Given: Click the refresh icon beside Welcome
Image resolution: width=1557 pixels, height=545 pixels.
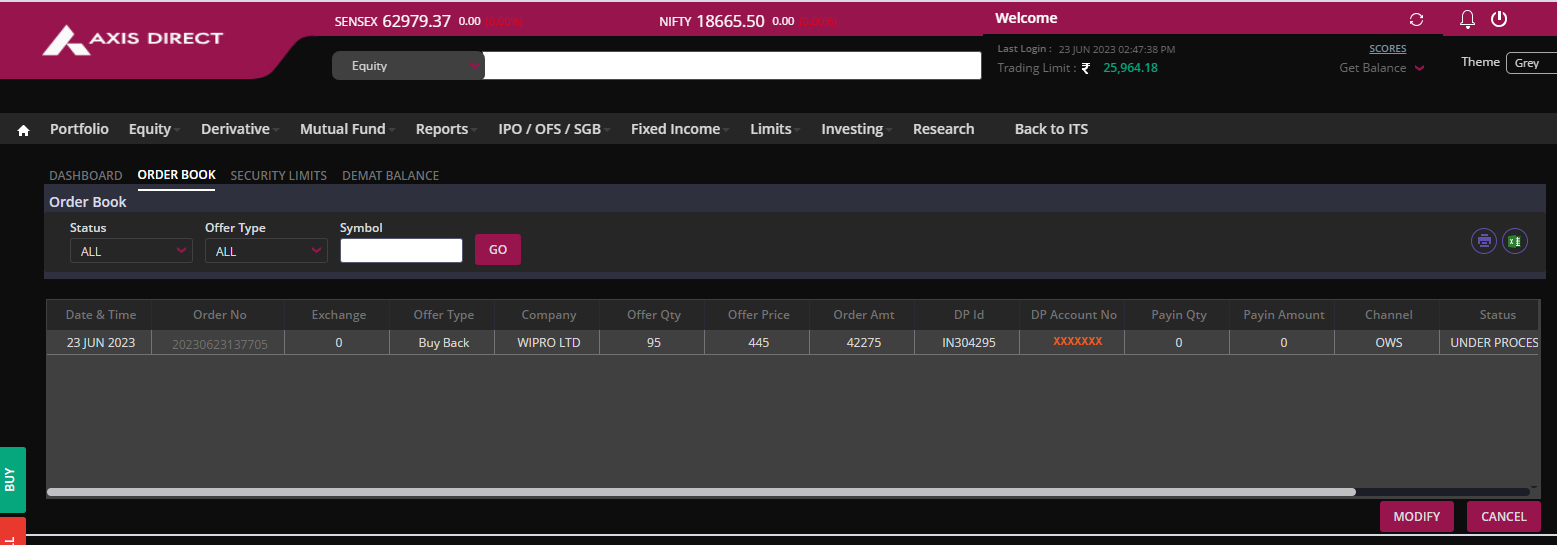Looking at the screenshot, I should click(1416, 20).
